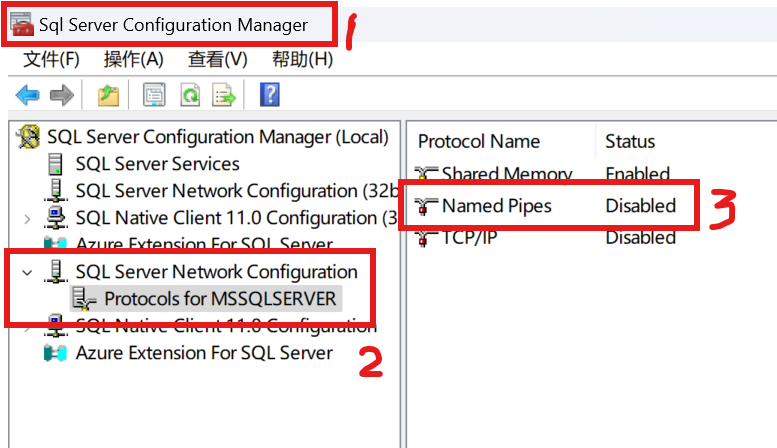777x448 pixels.
Task: Click the Protocols for MSSQLSERVER icon
Action: pos(84,299)
